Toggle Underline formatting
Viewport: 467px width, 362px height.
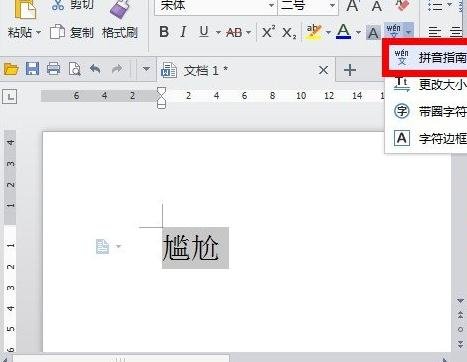tap(204, 32)
